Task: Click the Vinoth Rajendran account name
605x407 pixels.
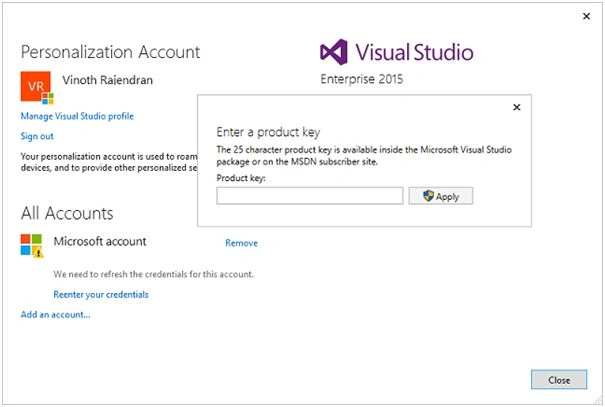Action: pyautogui.click(x=108, y=80)
